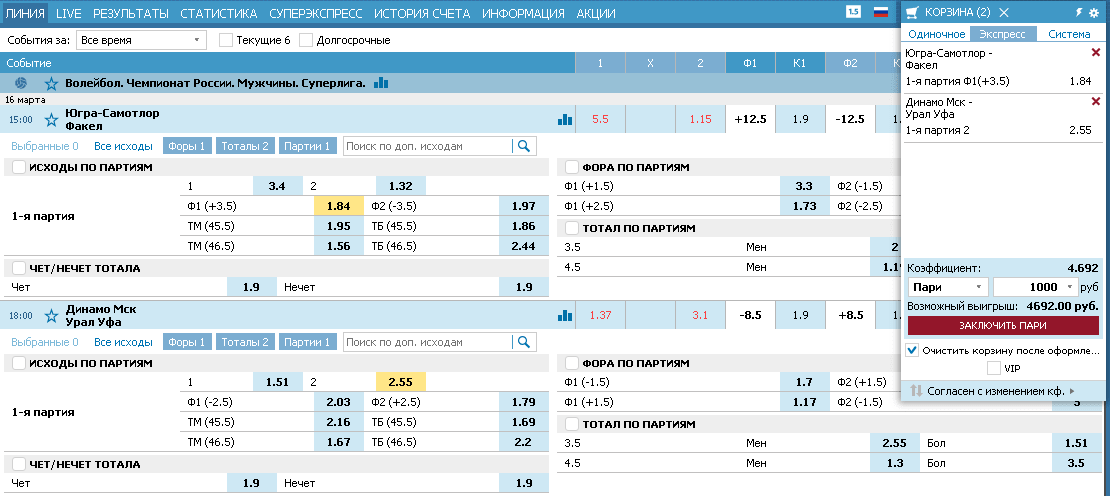Open statistics chart for Динамо Мск match
Screen dimensions: 1110x496
(564, 316)
